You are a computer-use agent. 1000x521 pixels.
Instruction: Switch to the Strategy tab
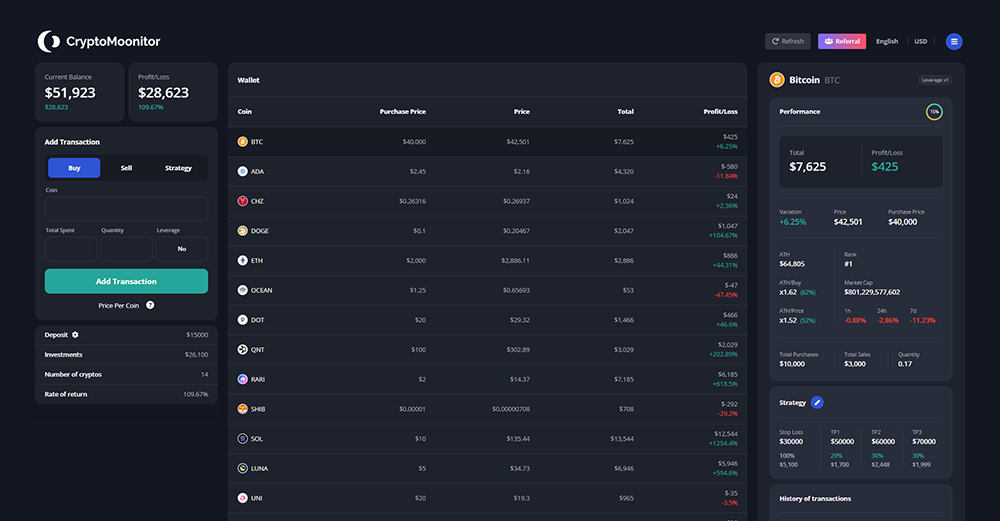tap(178, 168)
